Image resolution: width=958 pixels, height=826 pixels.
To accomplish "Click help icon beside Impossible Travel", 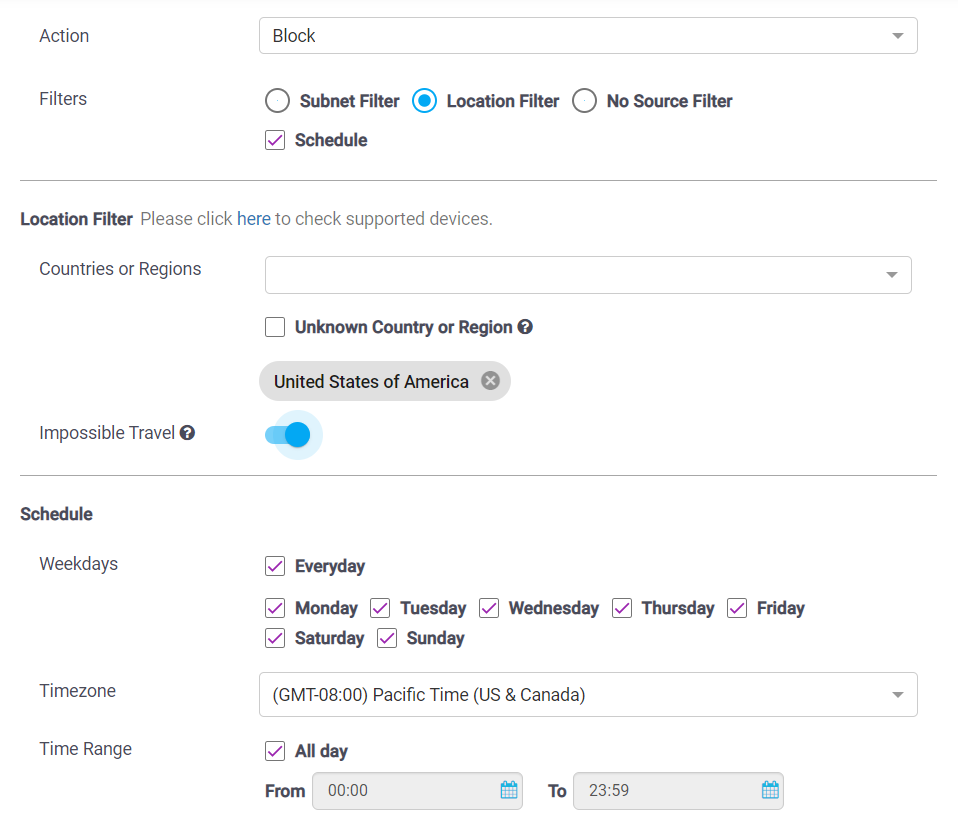I will pos(186,432).
